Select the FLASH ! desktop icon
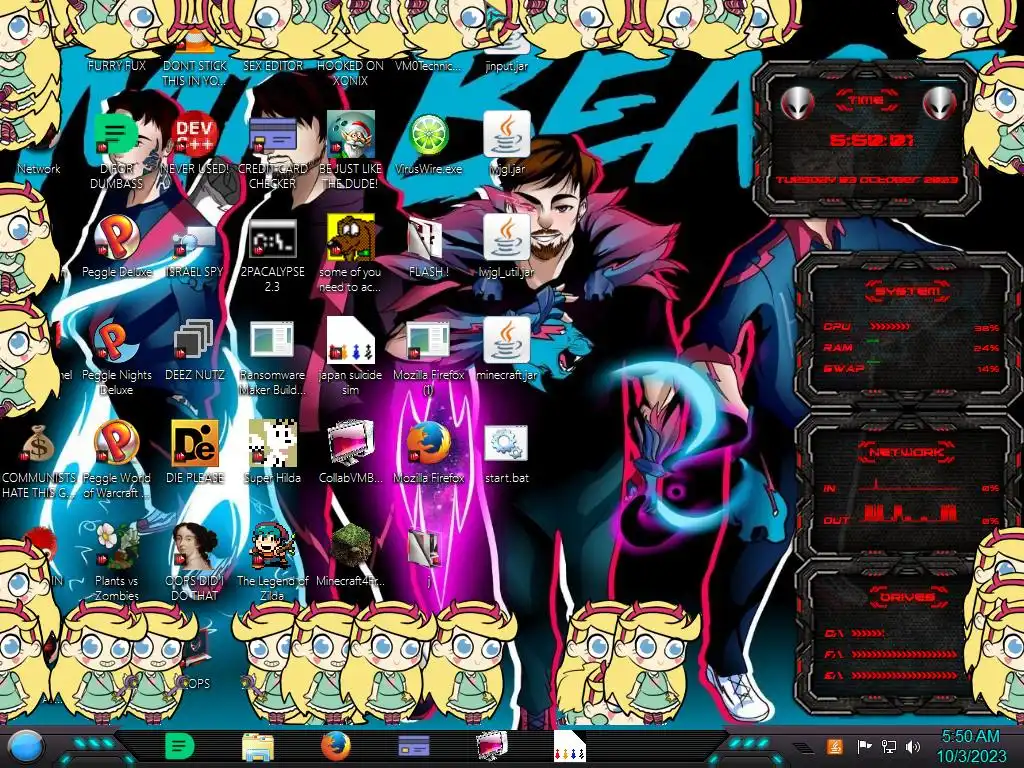1024x768 pixels. pyautogui.click(x=426, y=240)
